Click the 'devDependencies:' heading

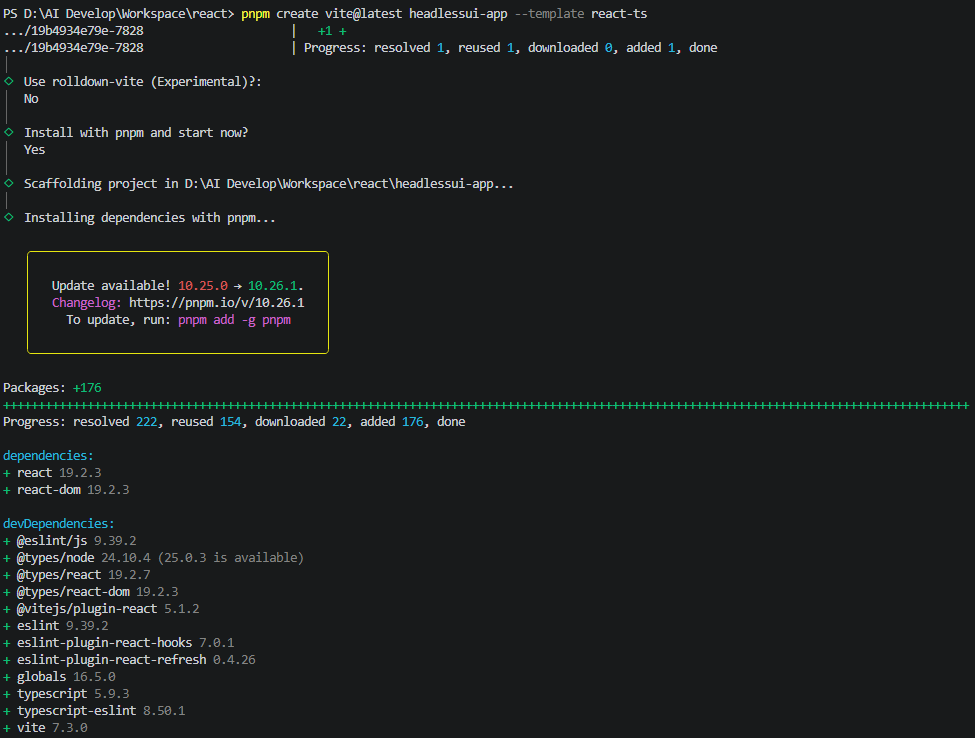click(x=59, y=524)
